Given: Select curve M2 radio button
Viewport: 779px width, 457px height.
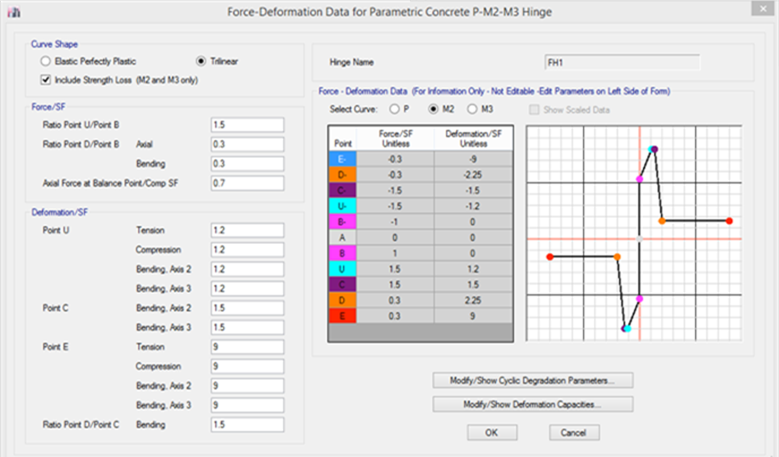Looking at the screenshot, I should [x=433, y=109].
